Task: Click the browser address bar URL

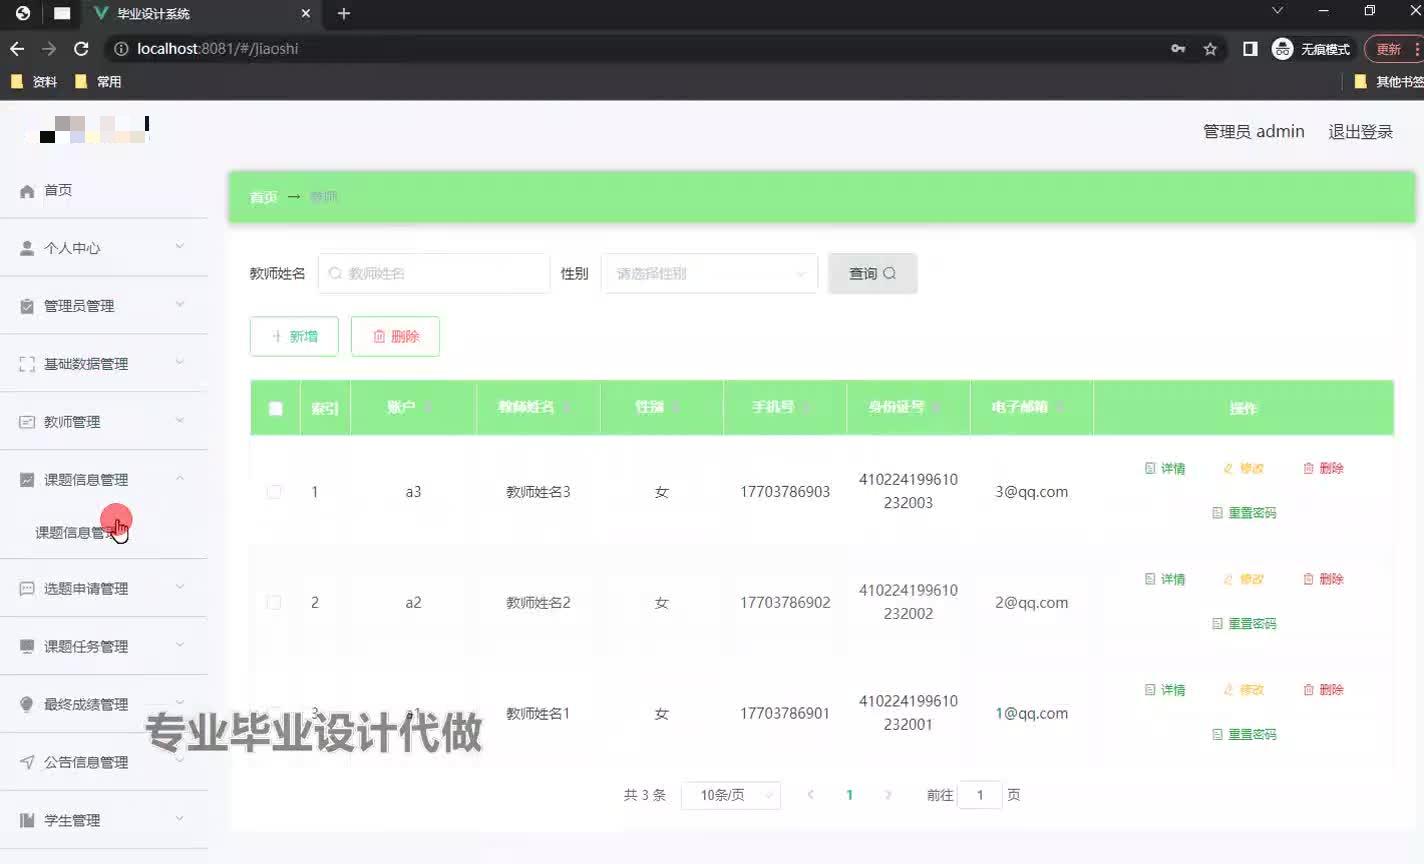Action: (217, 48)
